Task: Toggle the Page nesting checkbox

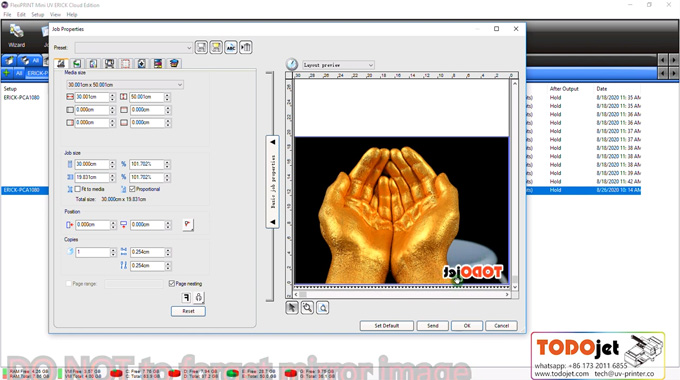Action: 172,284
